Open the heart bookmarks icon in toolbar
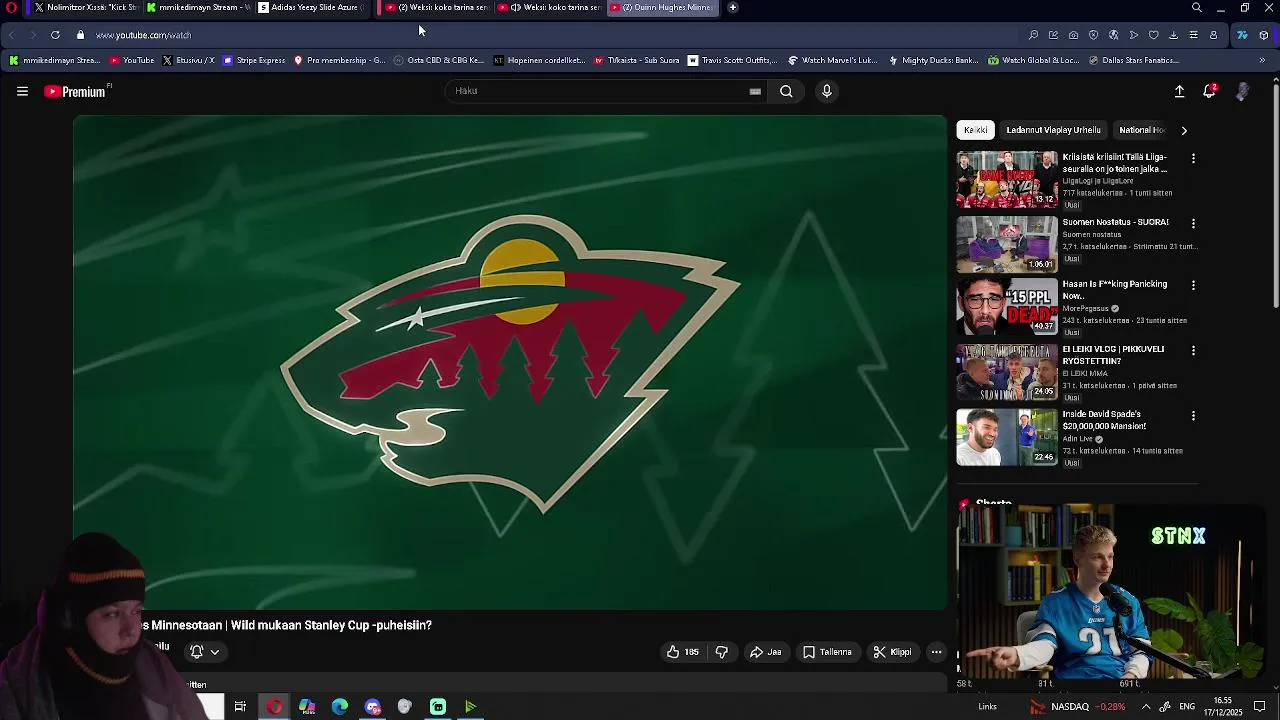The width and height of the screenshot is (1280, 720). point(1153,35)
